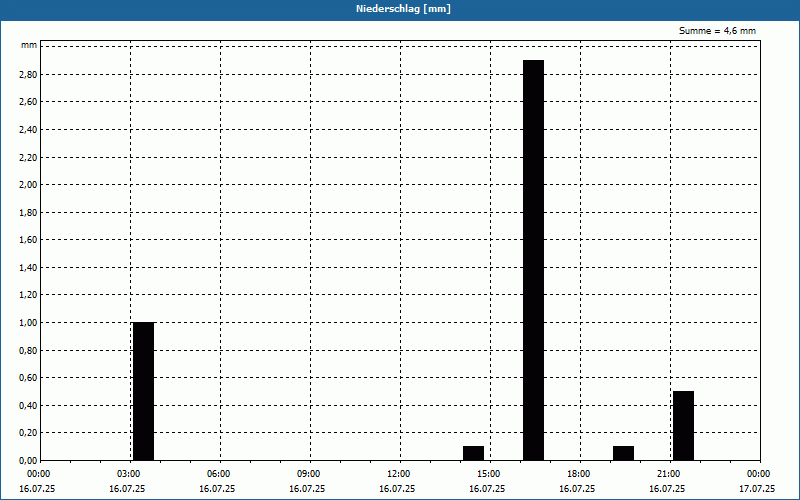The height and width of the screenshot is (500, 800).
Task: Click the 2,80 y-axis value
Action: [x=28, y=74]
